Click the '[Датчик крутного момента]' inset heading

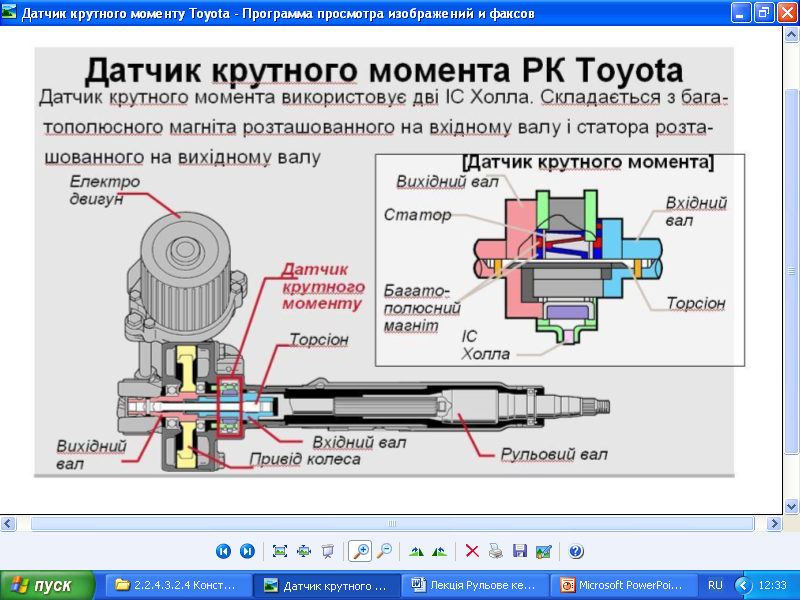tap(588, 162)
